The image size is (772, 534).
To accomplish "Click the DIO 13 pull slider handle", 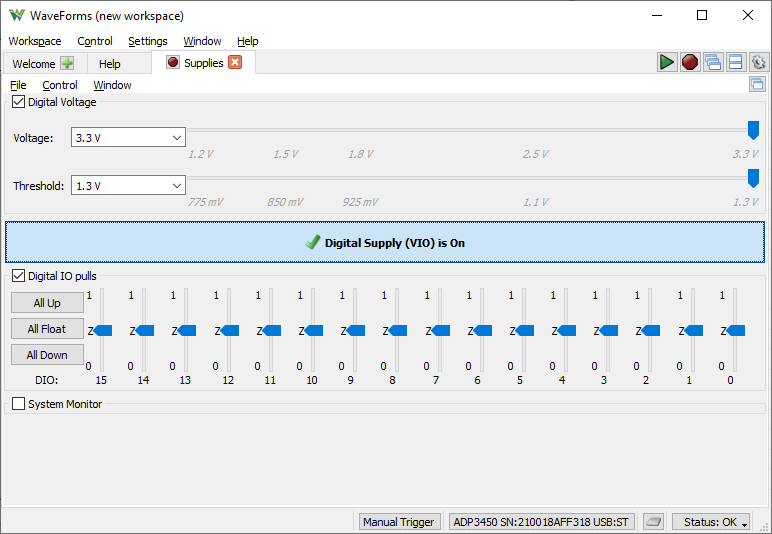I will point(187,330).
